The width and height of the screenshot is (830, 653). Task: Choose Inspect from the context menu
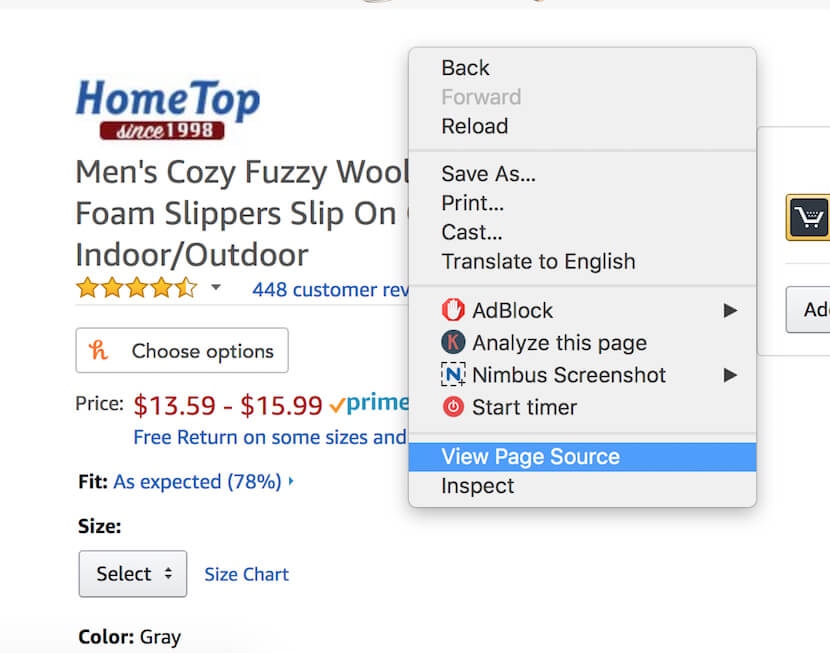pyautogui.click(x=477, y=486)
